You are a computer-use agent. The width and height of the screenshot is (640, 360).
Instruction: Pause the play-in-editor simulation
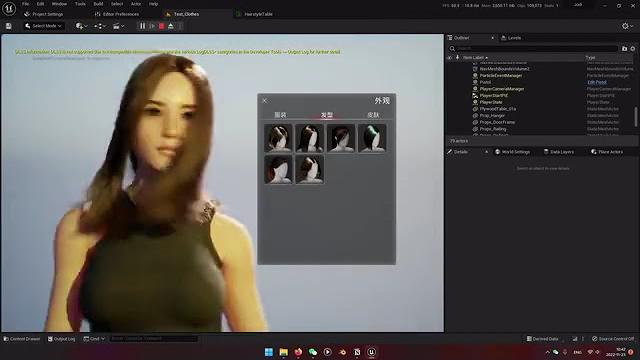(x=142, y=26)
